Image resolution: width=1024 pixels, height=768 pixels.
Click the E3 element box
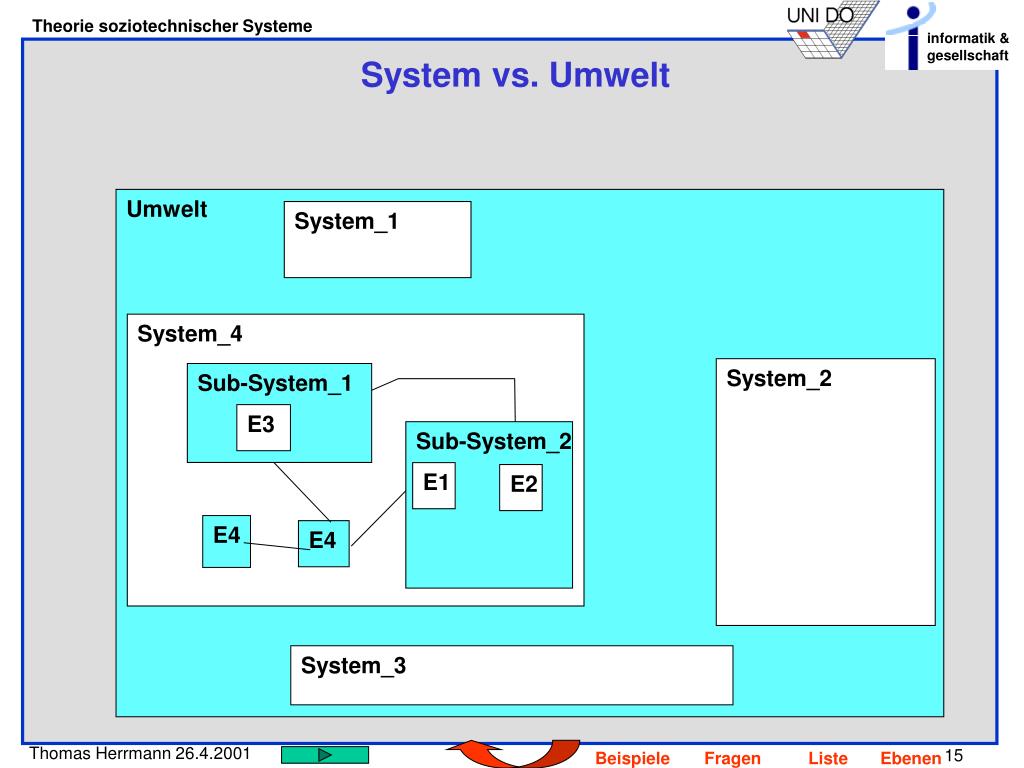(x=263, y=428)
